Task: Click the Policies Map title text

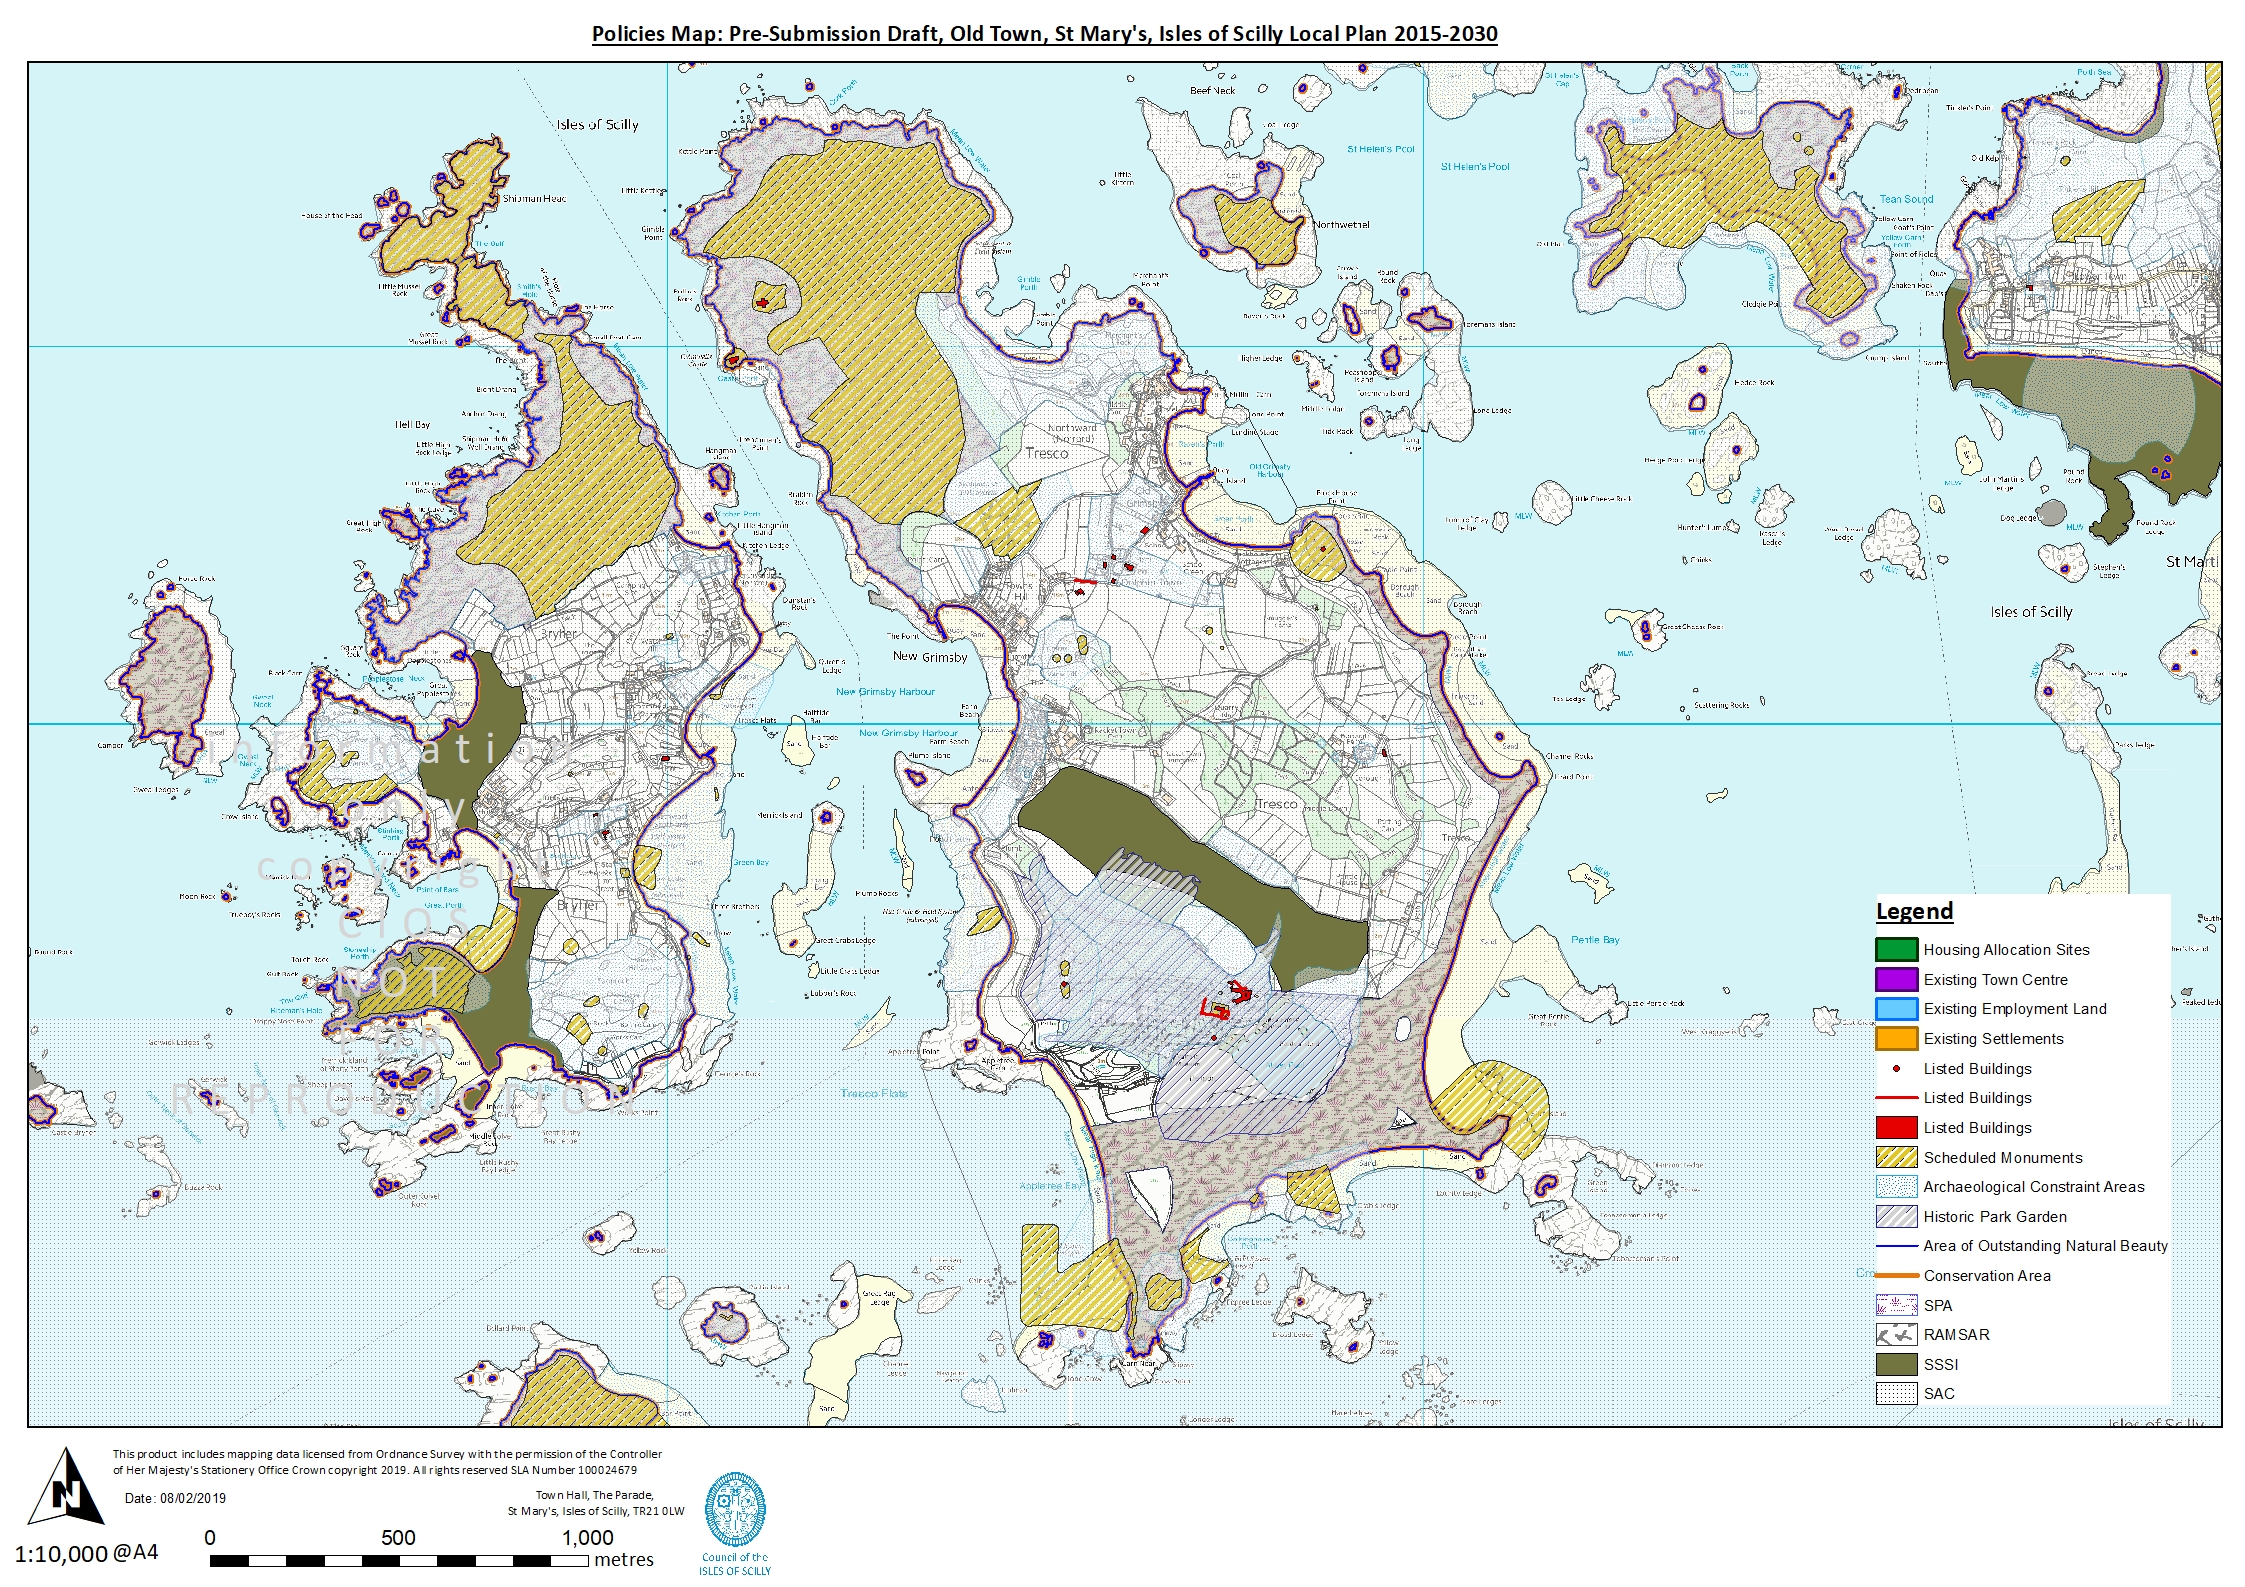Action: (1044, 34)
